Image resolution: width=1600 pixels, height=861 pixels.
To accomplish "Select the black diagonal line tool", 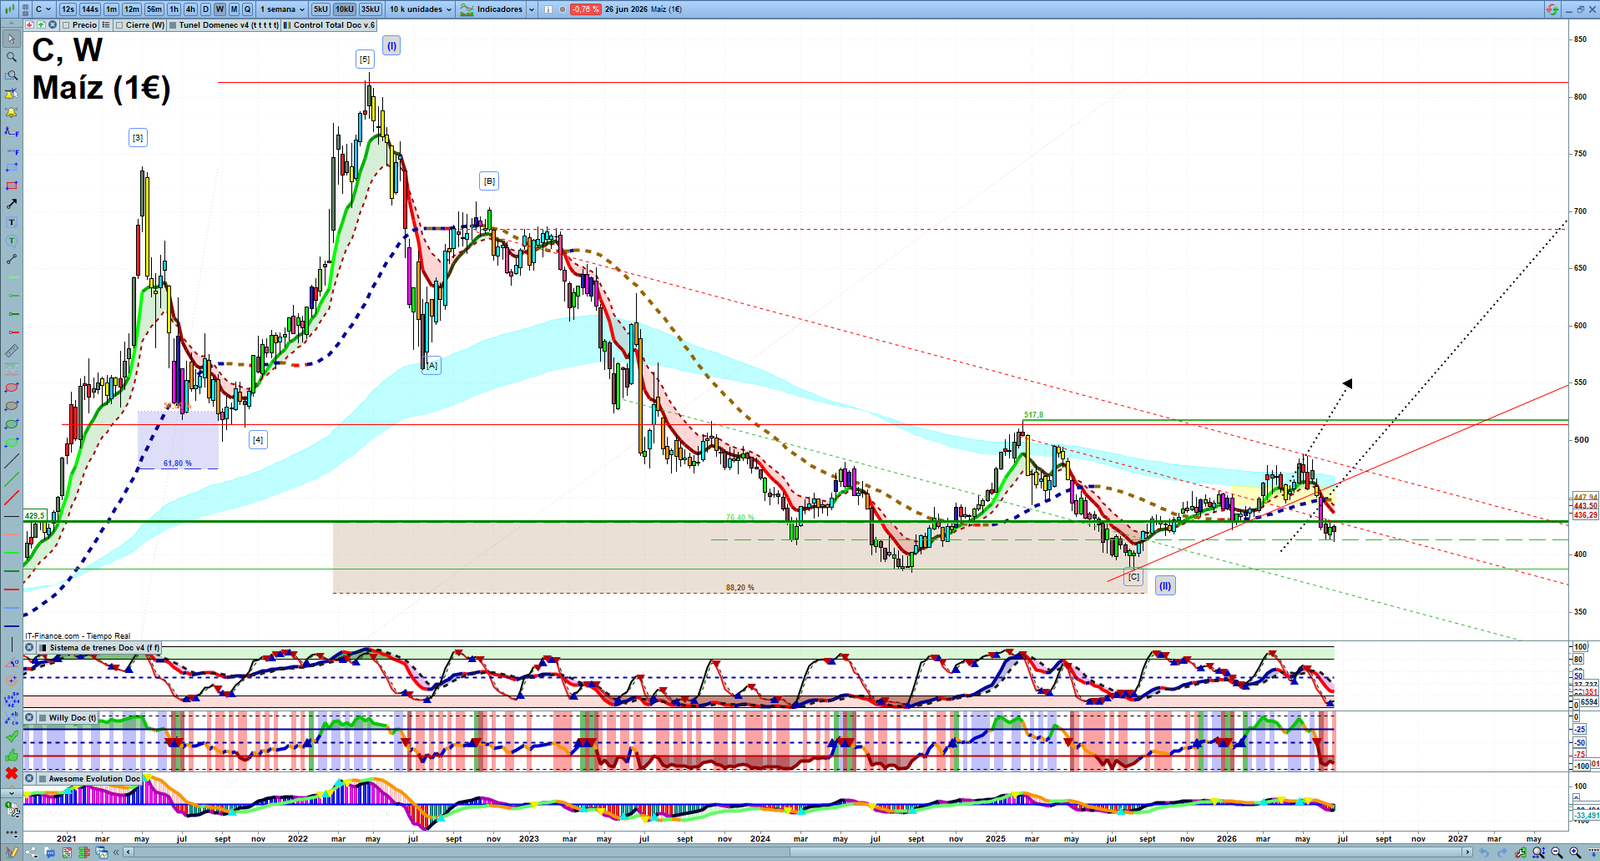I will [11, 461].
